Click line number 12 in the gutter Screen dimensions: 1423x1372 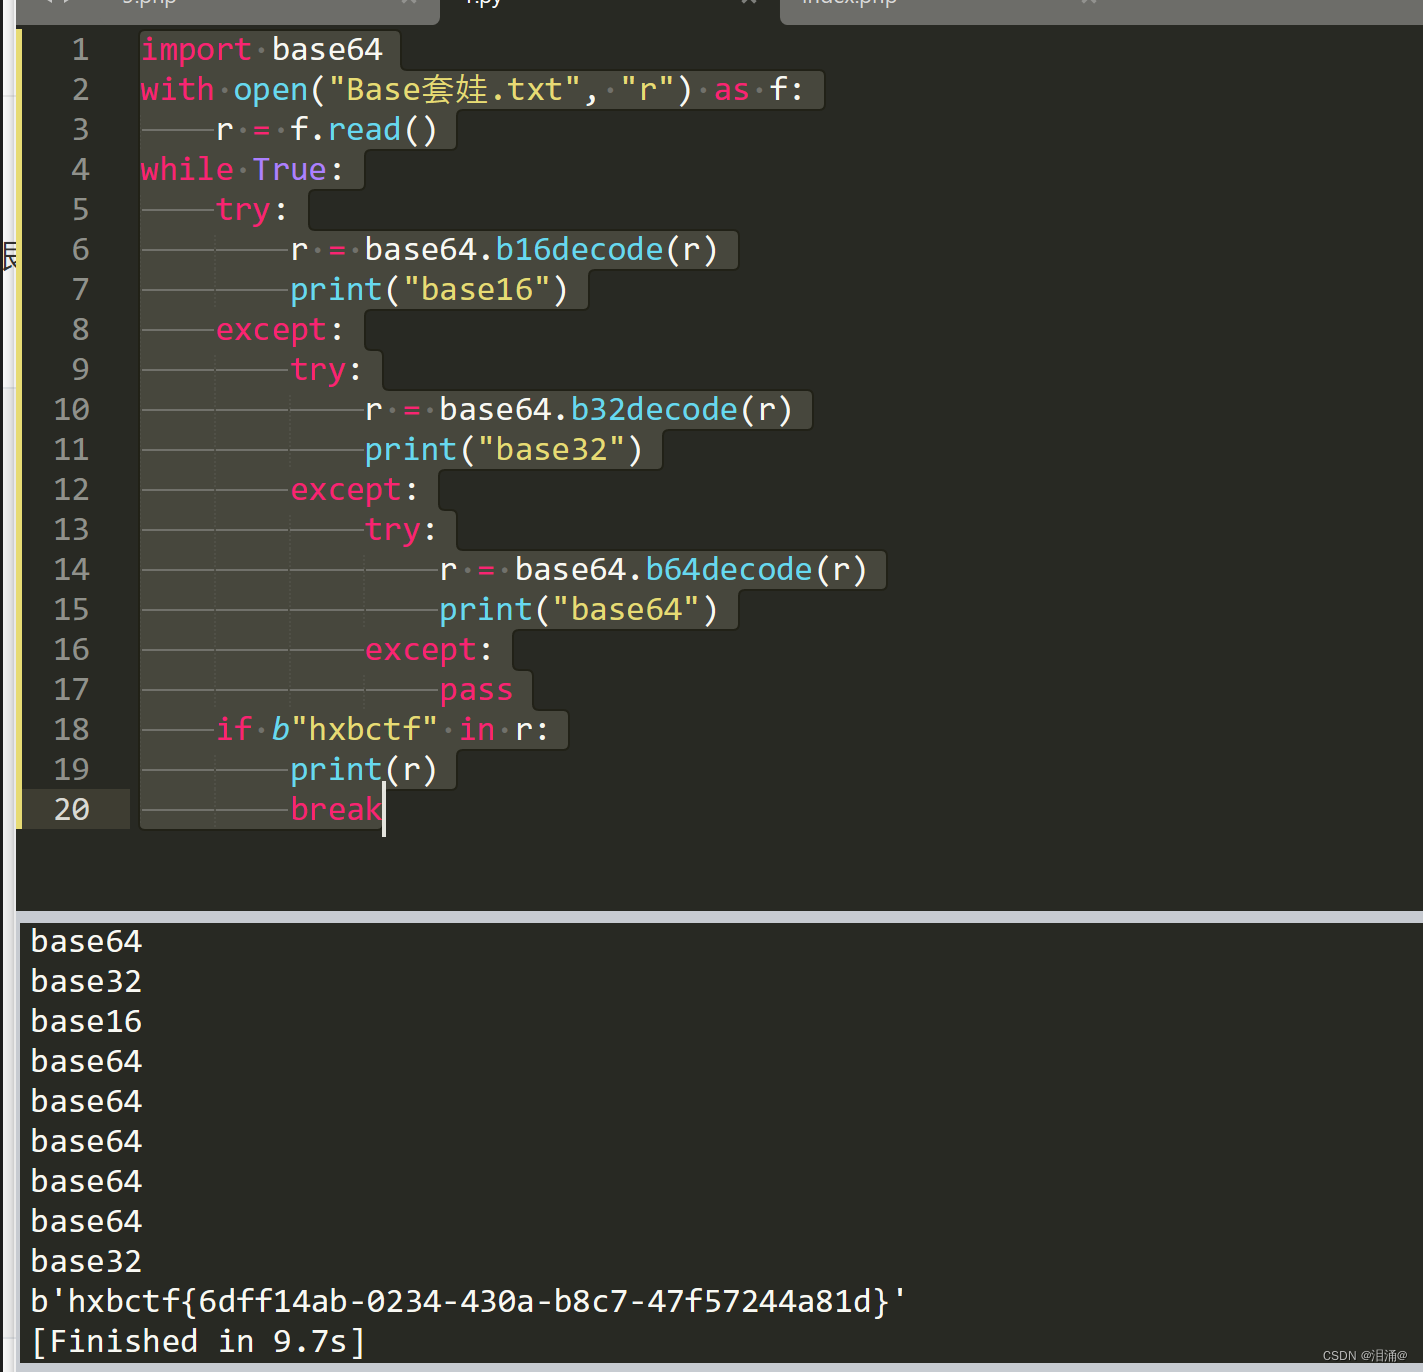[x=72, y=490]
